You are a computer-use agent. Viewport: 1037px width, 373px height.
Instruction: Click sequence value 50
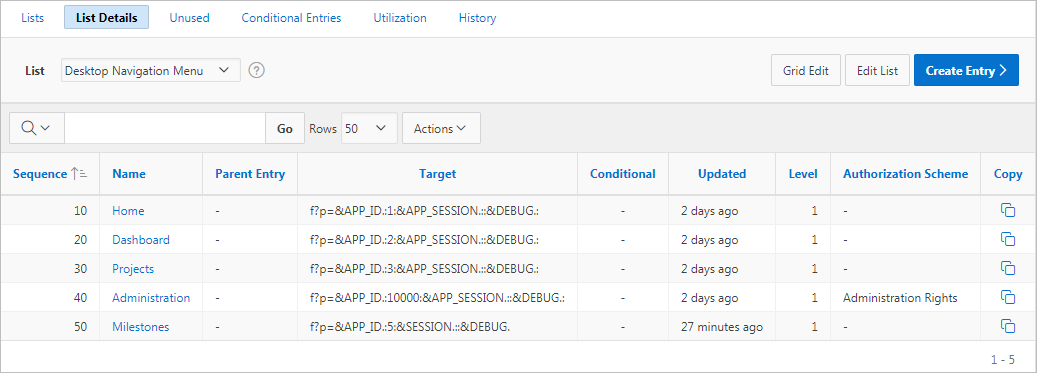(x=81, y=327)
